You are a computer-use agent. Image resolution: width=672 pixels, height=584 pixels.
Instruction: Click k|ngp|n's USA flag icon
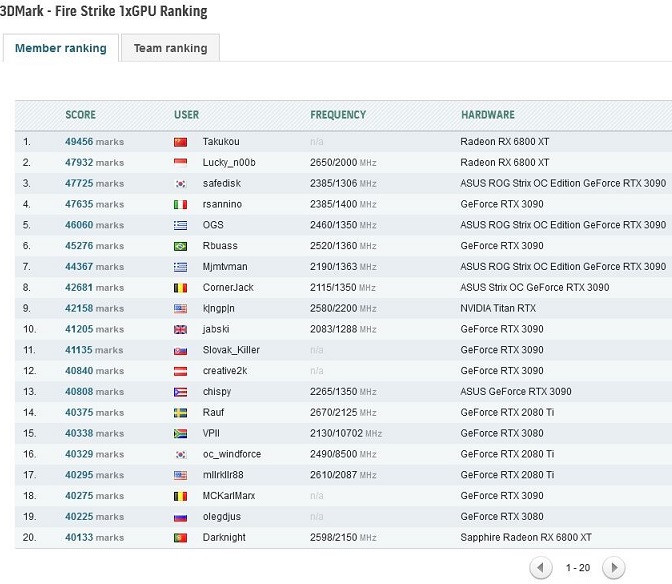coord(180,308)
